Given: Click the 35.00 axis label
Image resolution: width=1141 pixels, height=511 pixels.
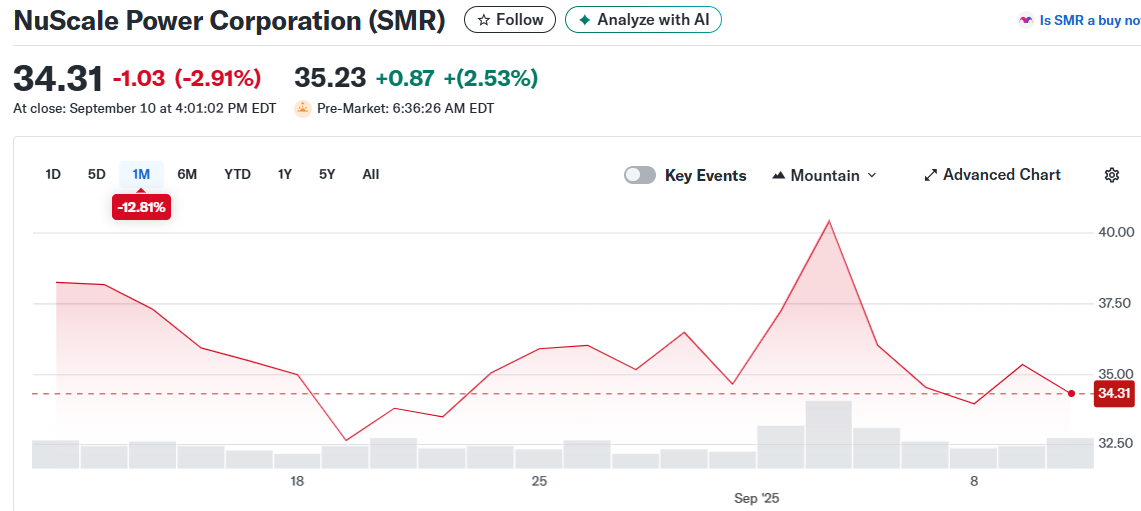Looking at the screenshot, I should [x=1116, y=374].
